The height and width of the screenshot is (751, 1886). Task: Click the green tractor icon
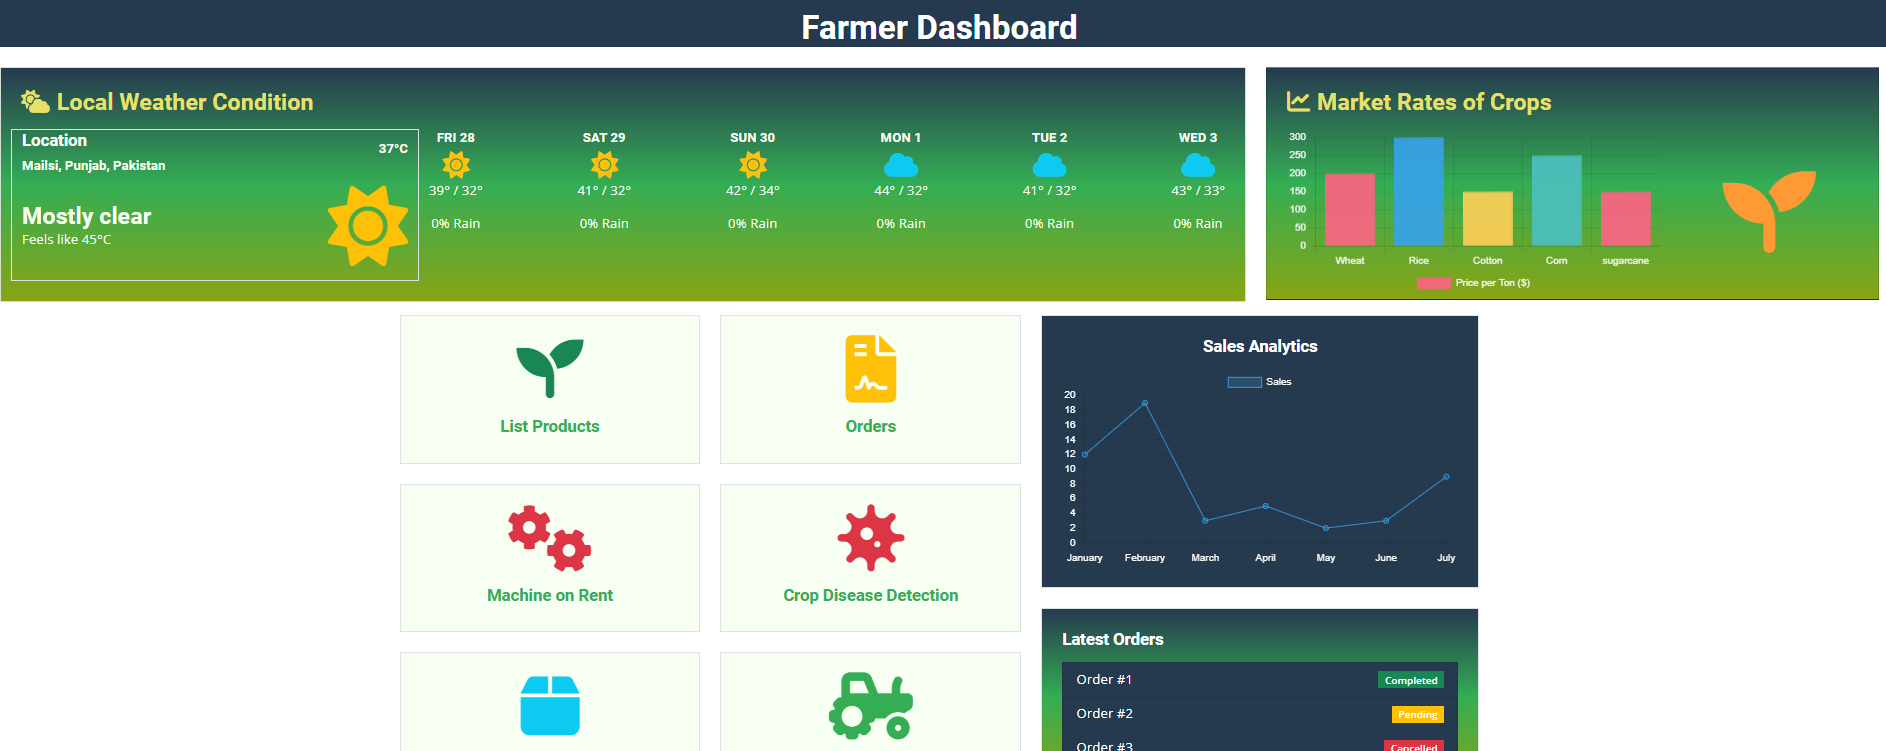click(x=870, y=705)
